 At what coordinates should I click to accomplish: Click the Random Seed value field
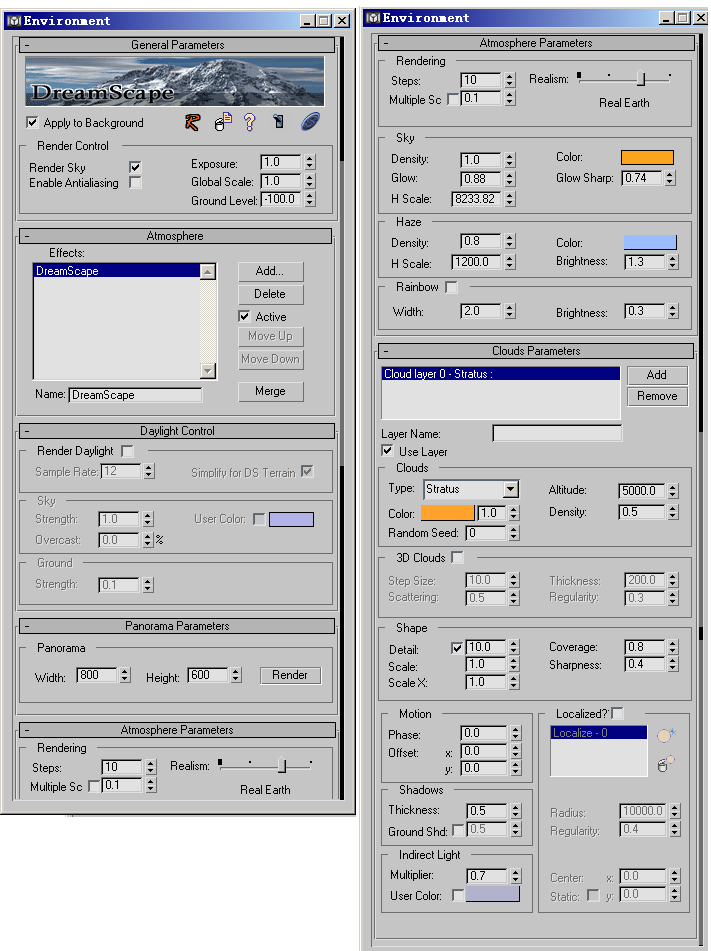485,533
